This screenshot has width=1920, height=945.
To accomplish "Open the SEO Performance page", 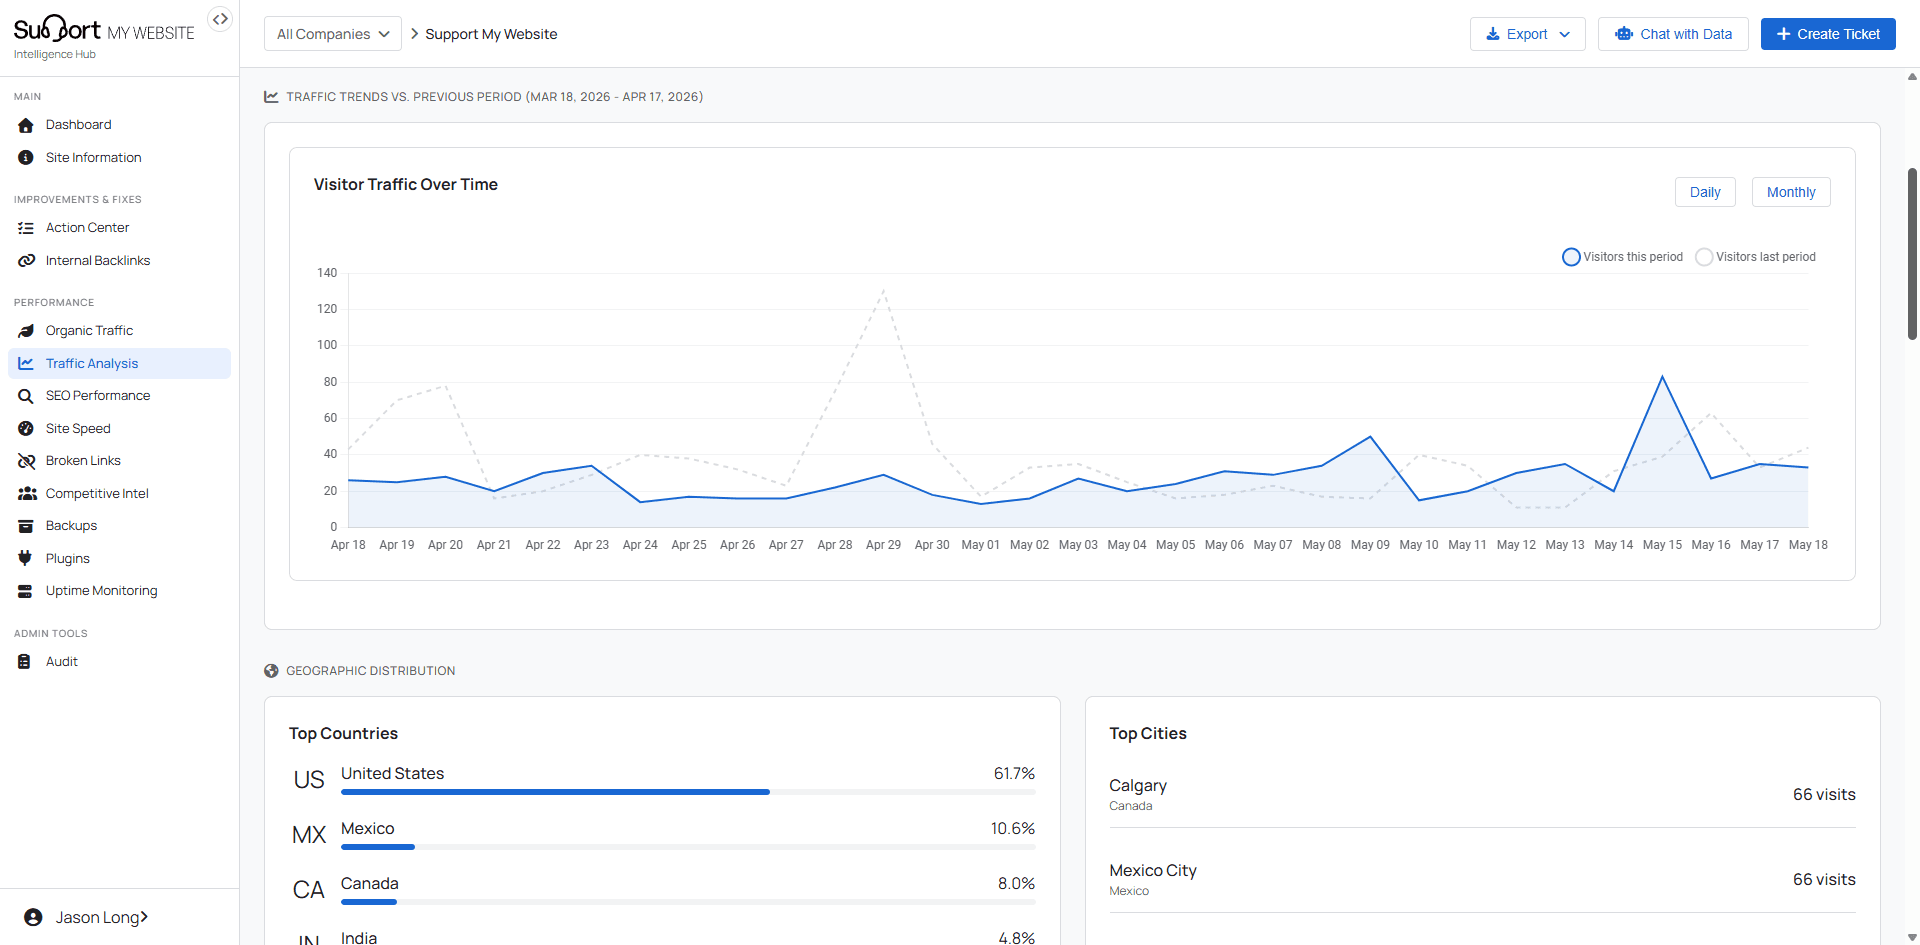I will pos(119,396).
